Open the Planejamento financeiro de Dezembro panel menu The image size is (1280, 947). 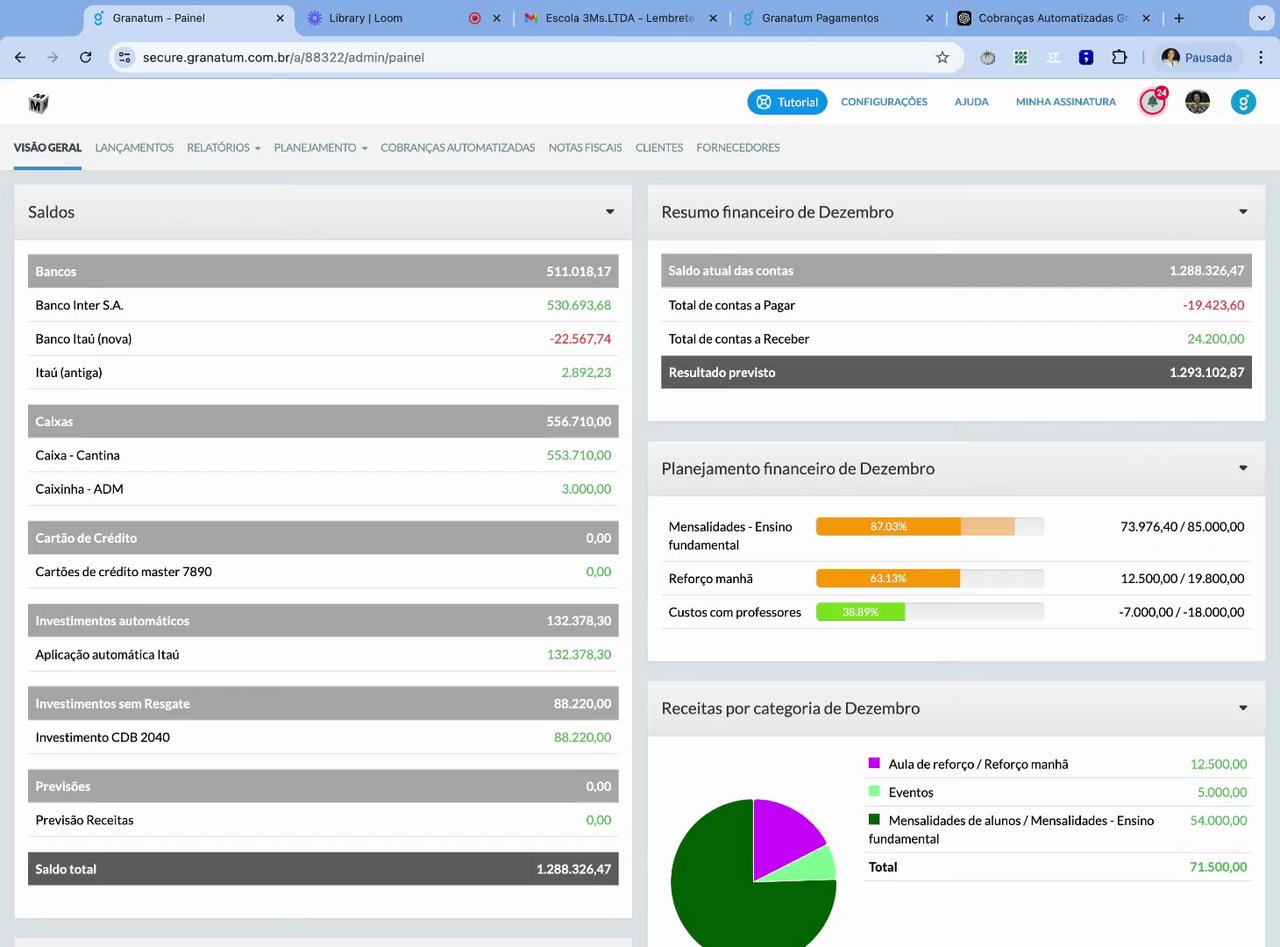click(1243, 468)
